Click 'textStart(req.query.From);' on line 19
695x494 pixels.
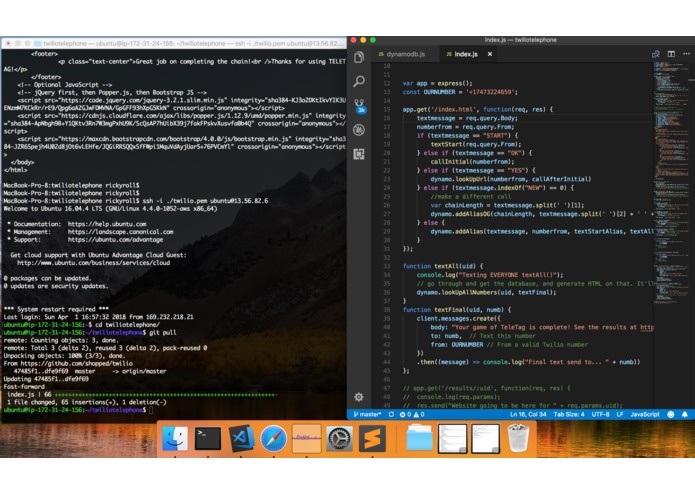(x=476, y=144)
